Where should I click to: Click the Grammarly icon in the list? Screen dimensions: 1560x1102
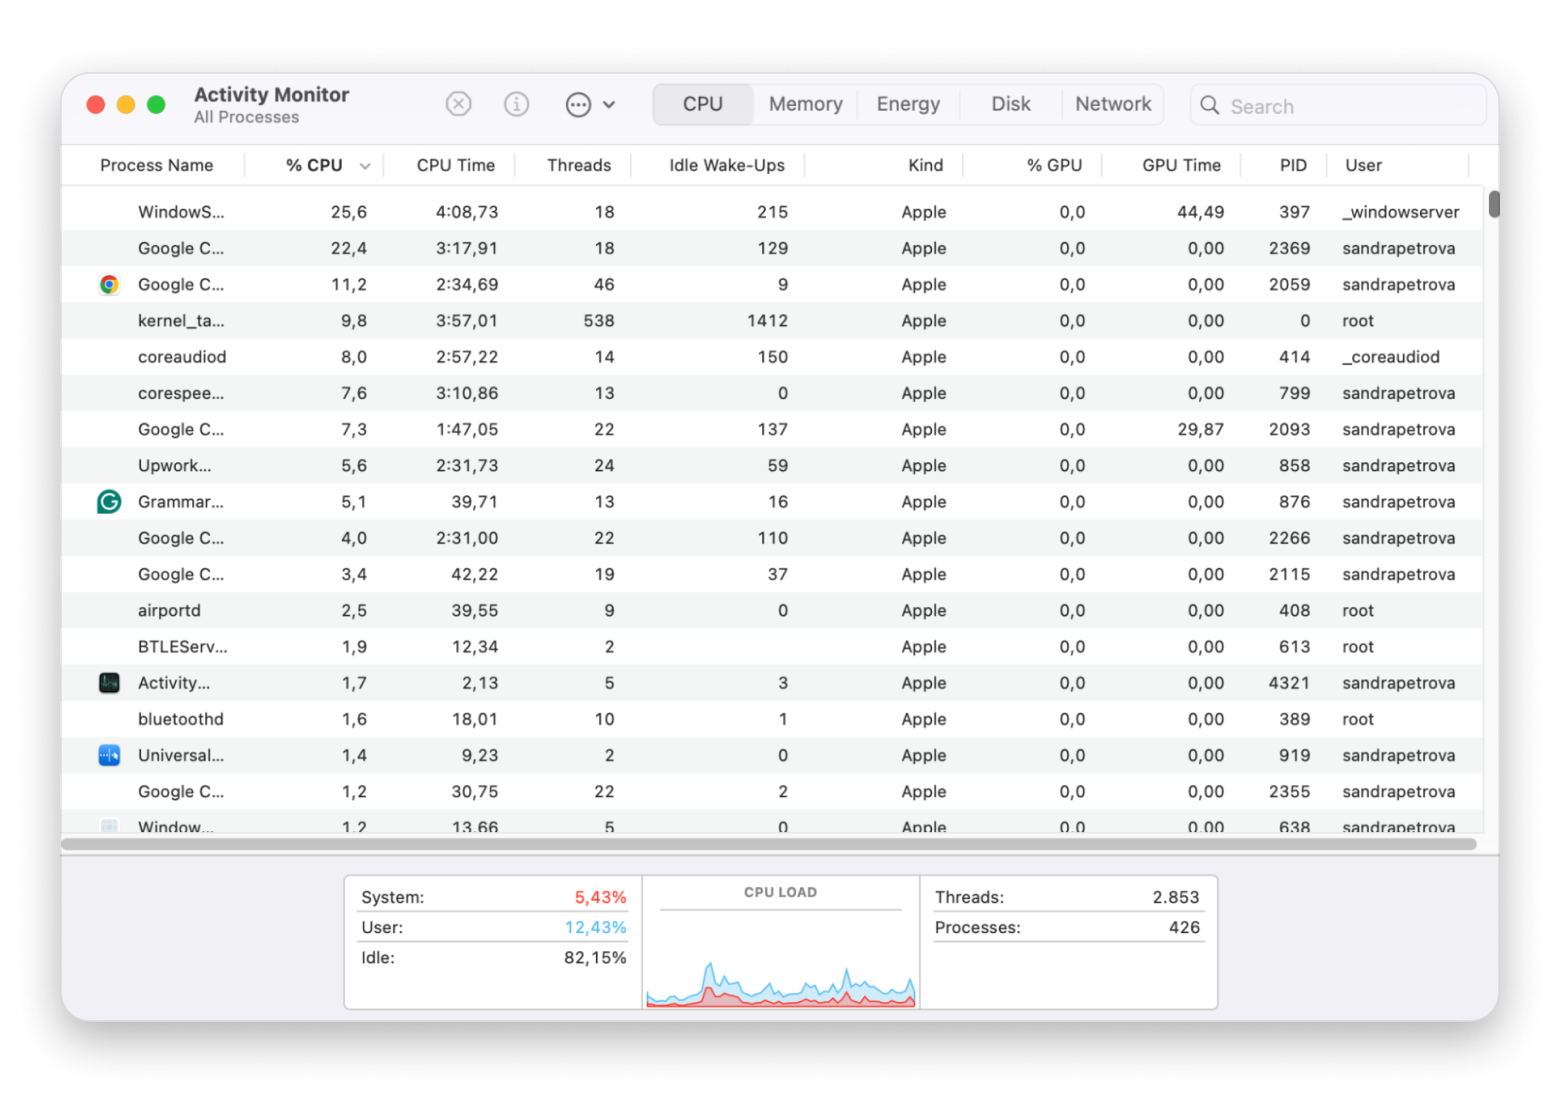point(109,502)
